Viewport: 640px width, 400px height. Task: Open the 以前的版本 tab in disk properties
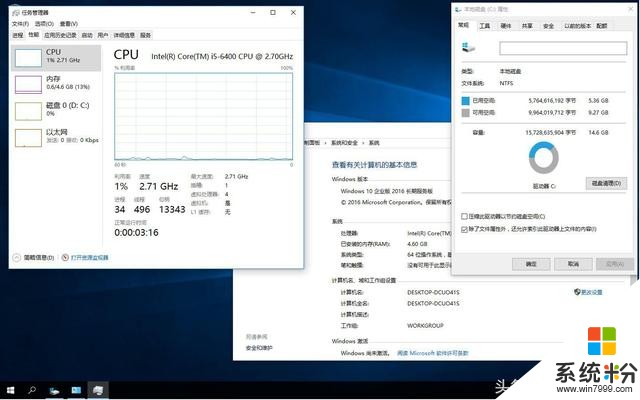pos(577,26)
